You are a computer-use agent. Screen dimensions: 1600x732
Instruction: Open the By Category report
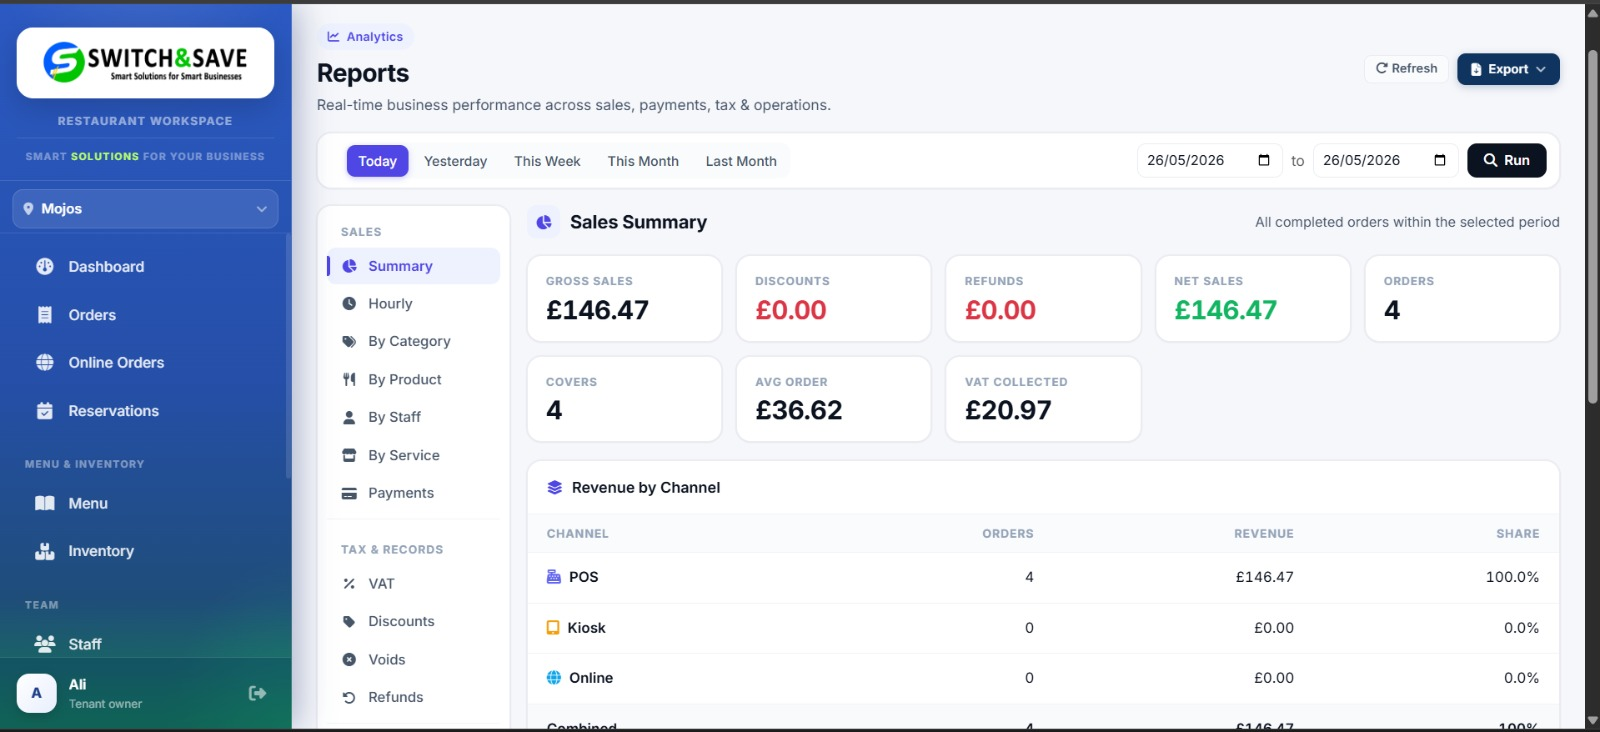tap(413, 341)
